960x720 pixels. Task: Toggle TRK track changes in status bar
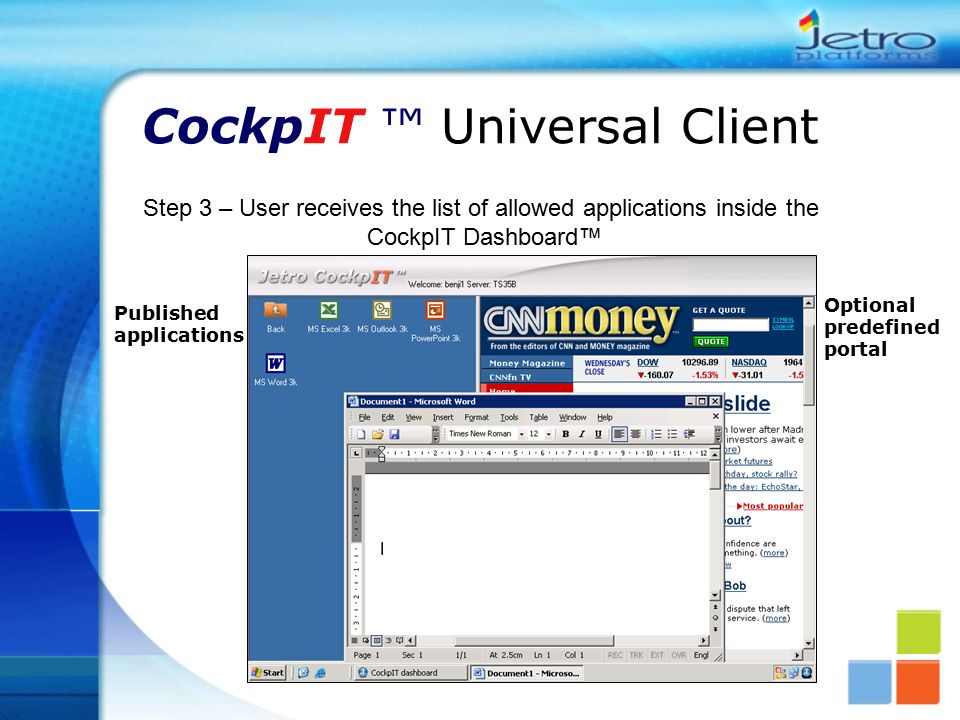(x=636, y=655)
